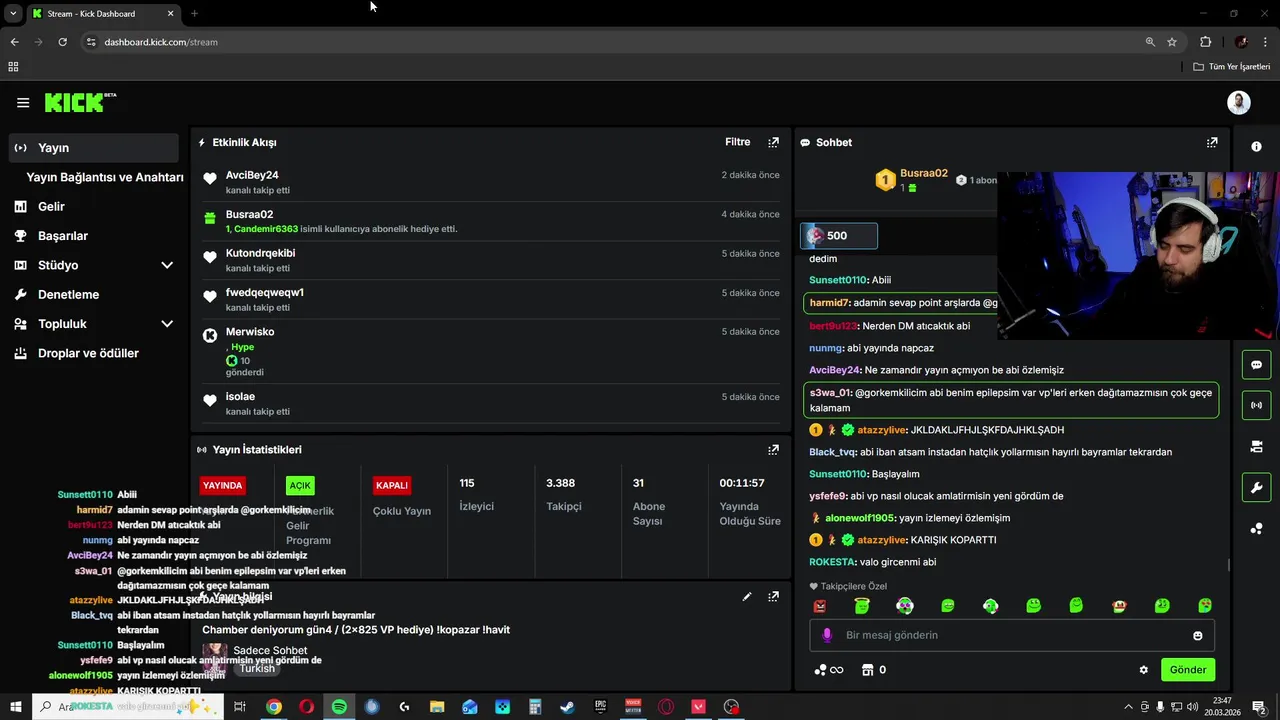Click the webcam overlay thumbnail
This screenshot has height=720, width=1280.
point(1138,256)
